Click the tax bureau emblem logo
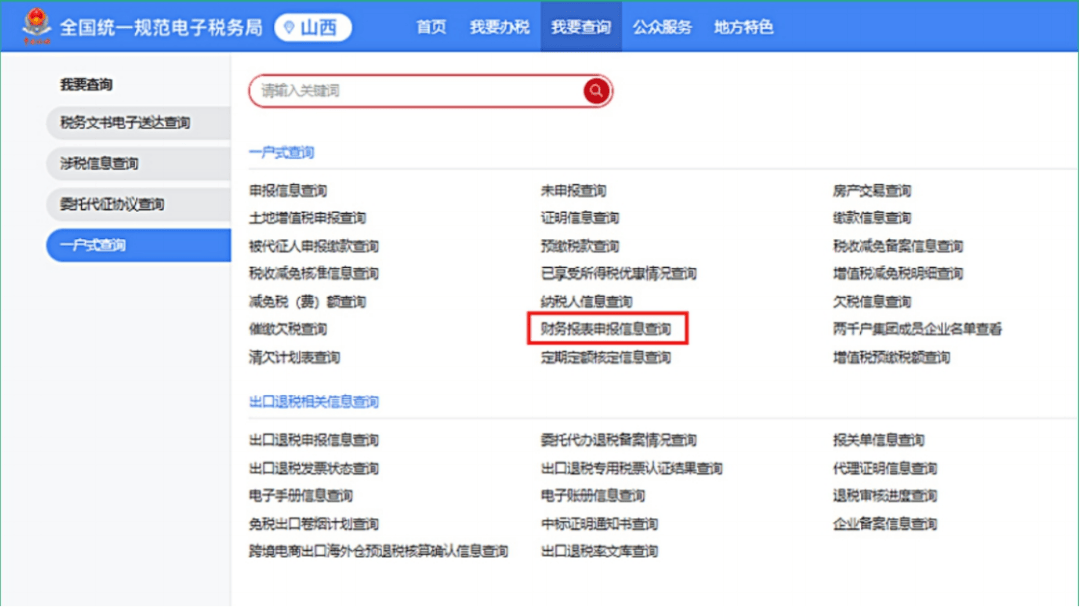 [x=36, y=26]
